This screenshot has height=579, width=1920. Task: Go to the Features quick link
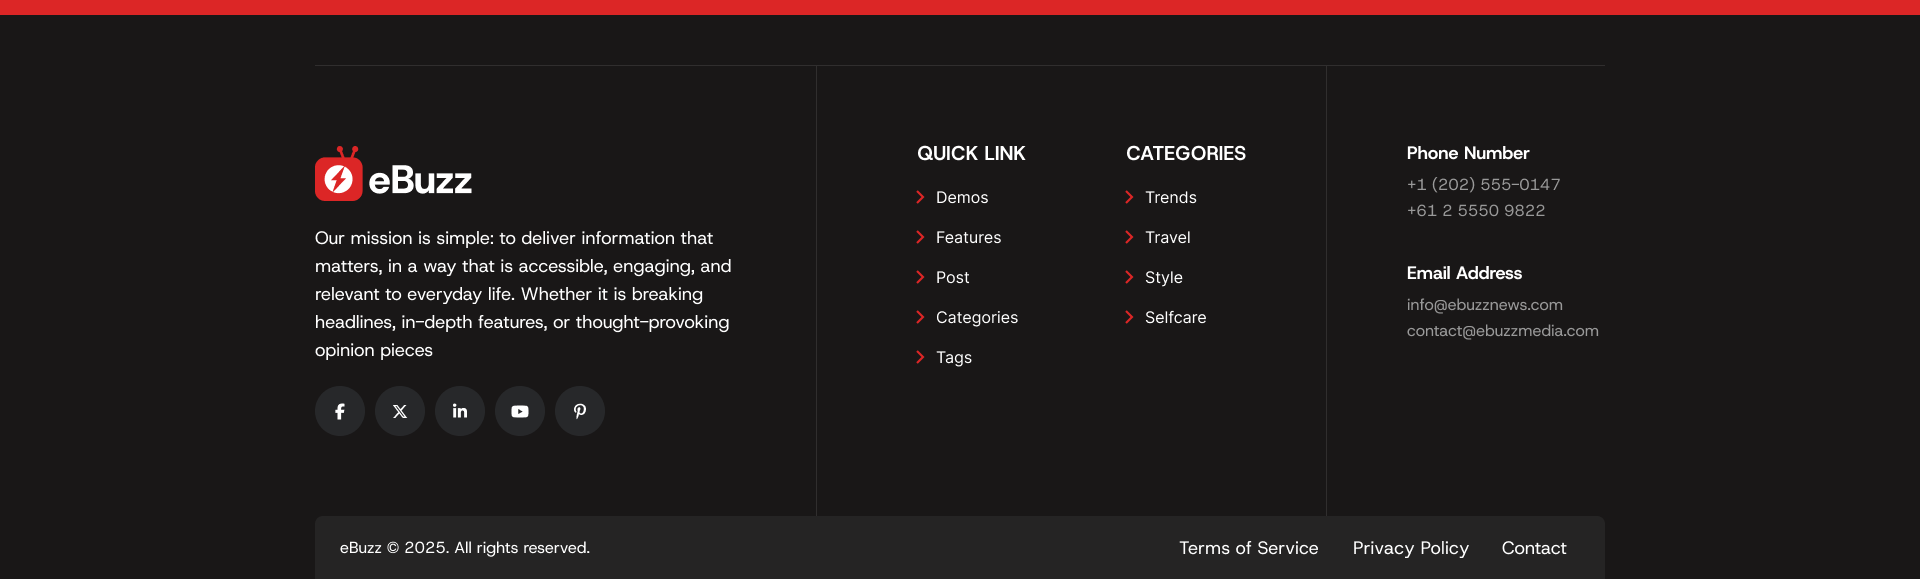pyautogui.click(x=968, y=238)
